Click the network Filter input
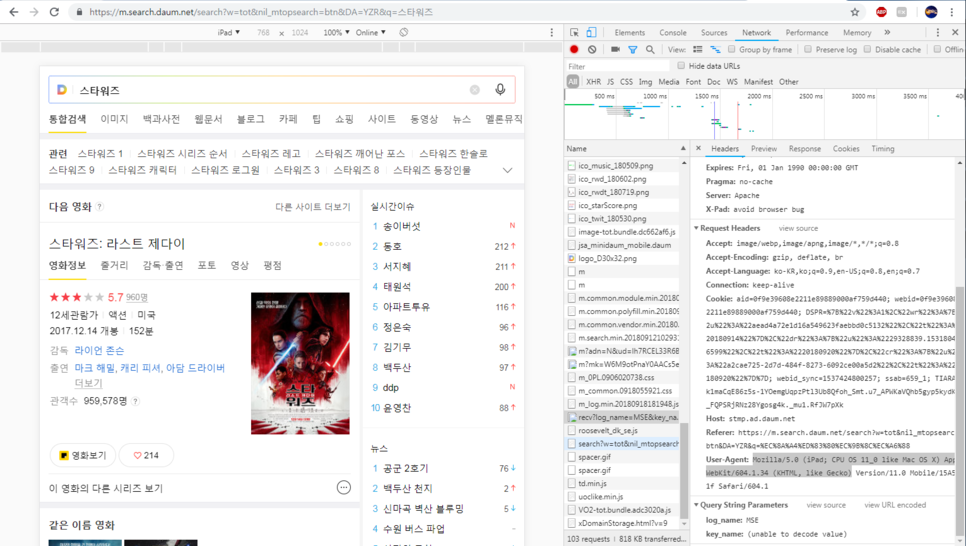966x546 pixels. tap(617, 66)
